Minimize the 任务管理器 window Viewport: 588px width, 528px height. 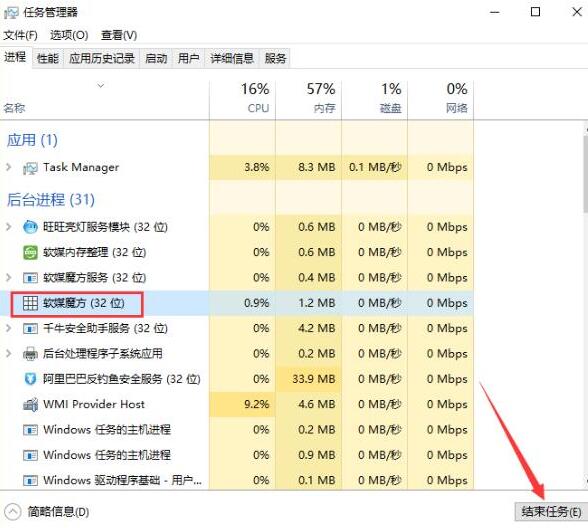tap(495, 12)
